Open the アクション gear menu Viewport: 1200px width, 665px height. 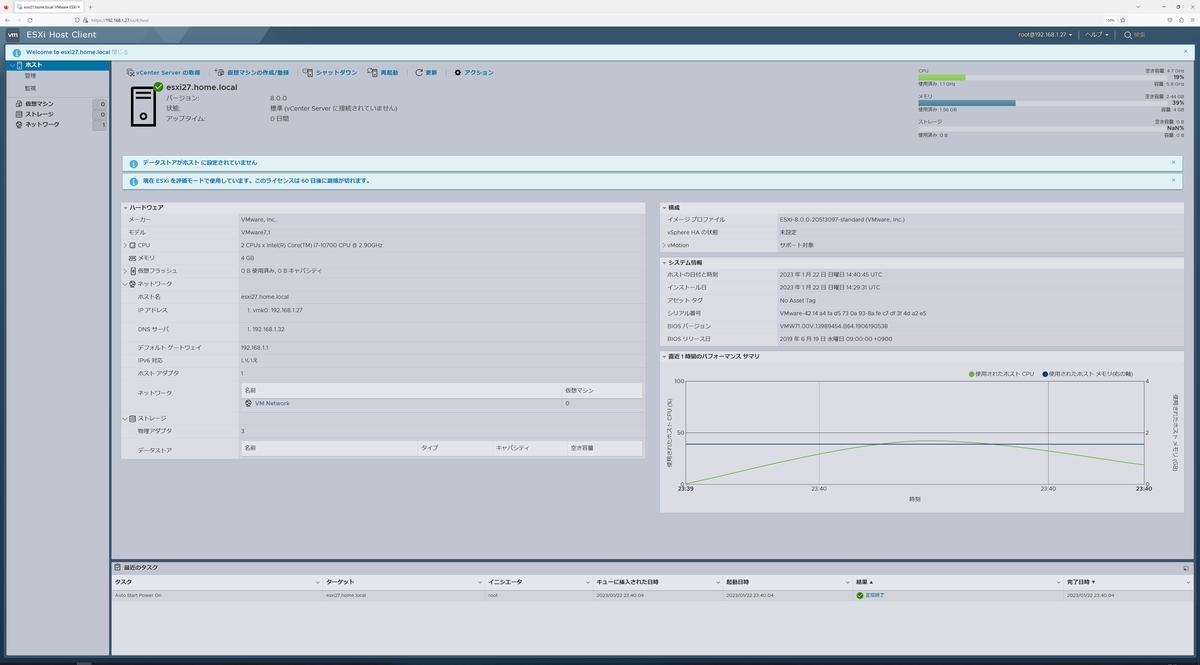coord(474,73)
